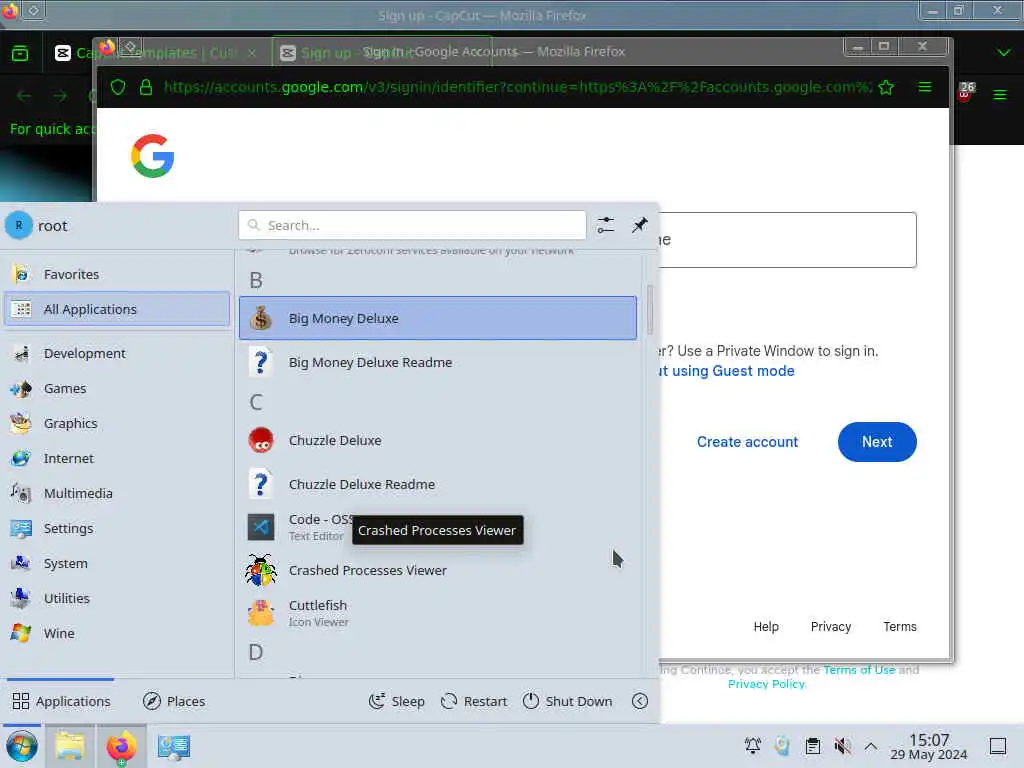Open Development category
Viewport: 1024px width, 768px height.
(117, 353)
